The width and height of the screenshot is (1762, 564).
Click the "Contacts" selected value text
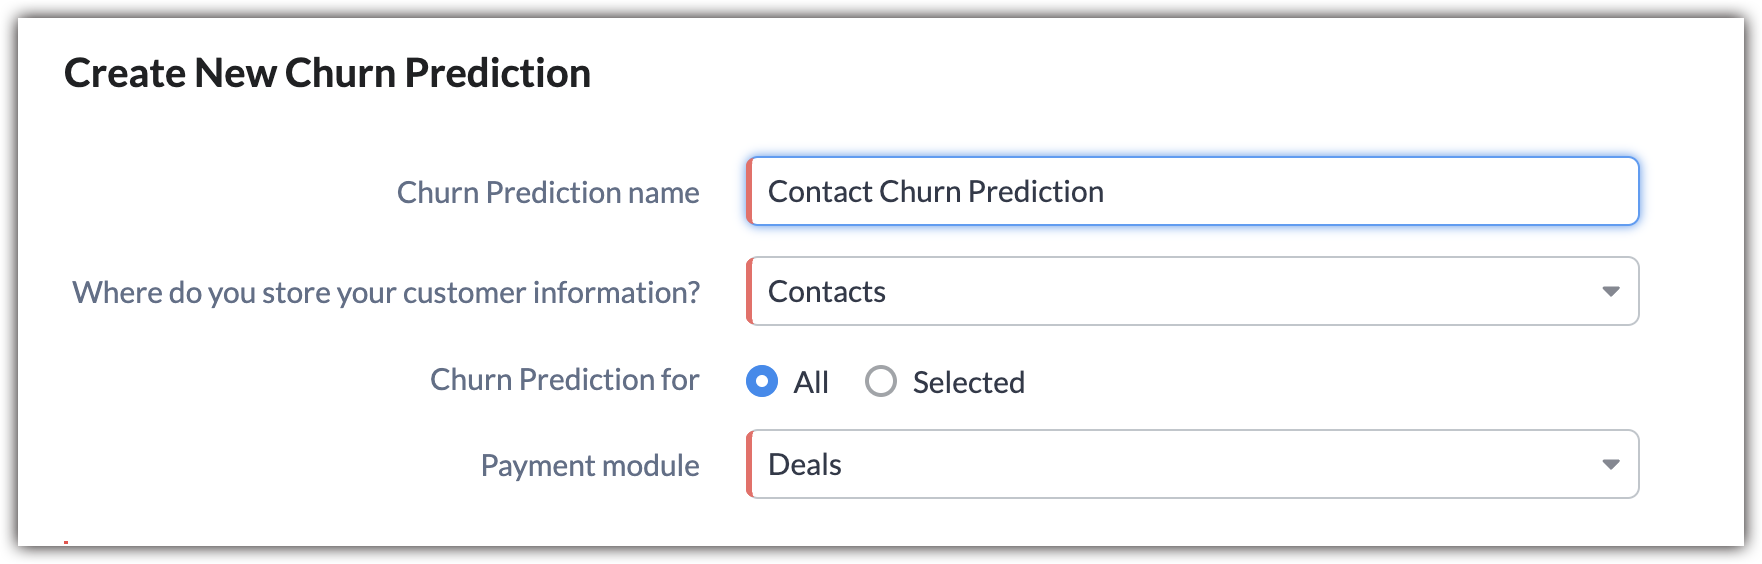pos(826,291)
